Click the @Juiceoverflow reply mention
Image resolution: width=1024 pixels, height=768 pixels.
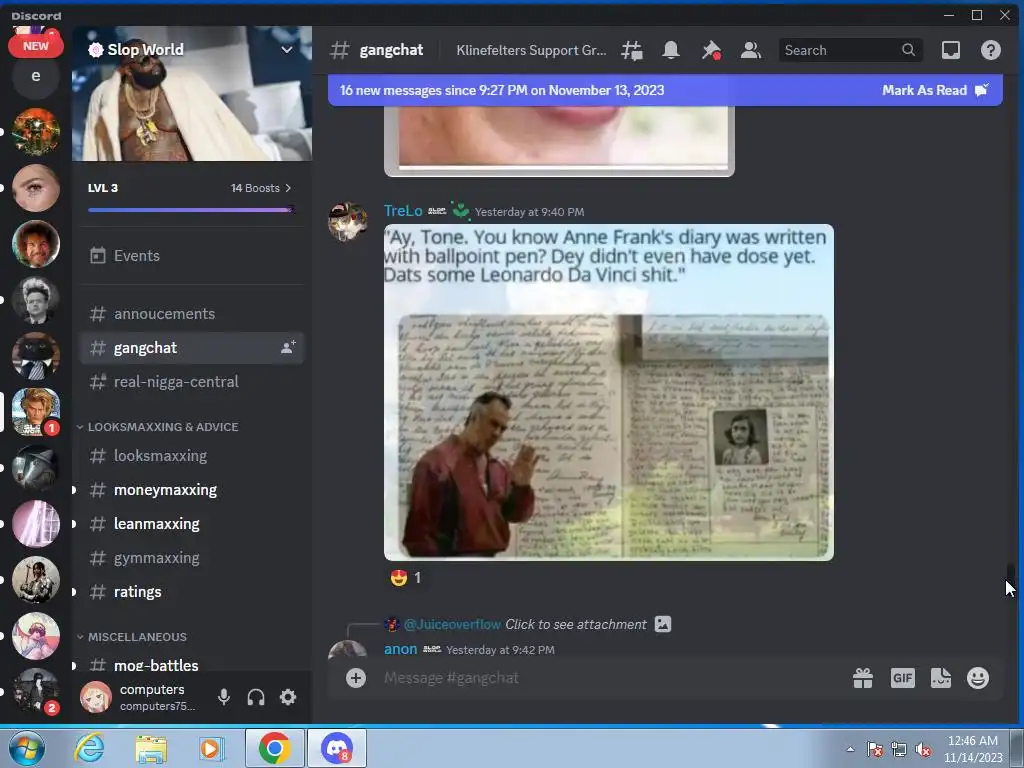tap(452, 624)
